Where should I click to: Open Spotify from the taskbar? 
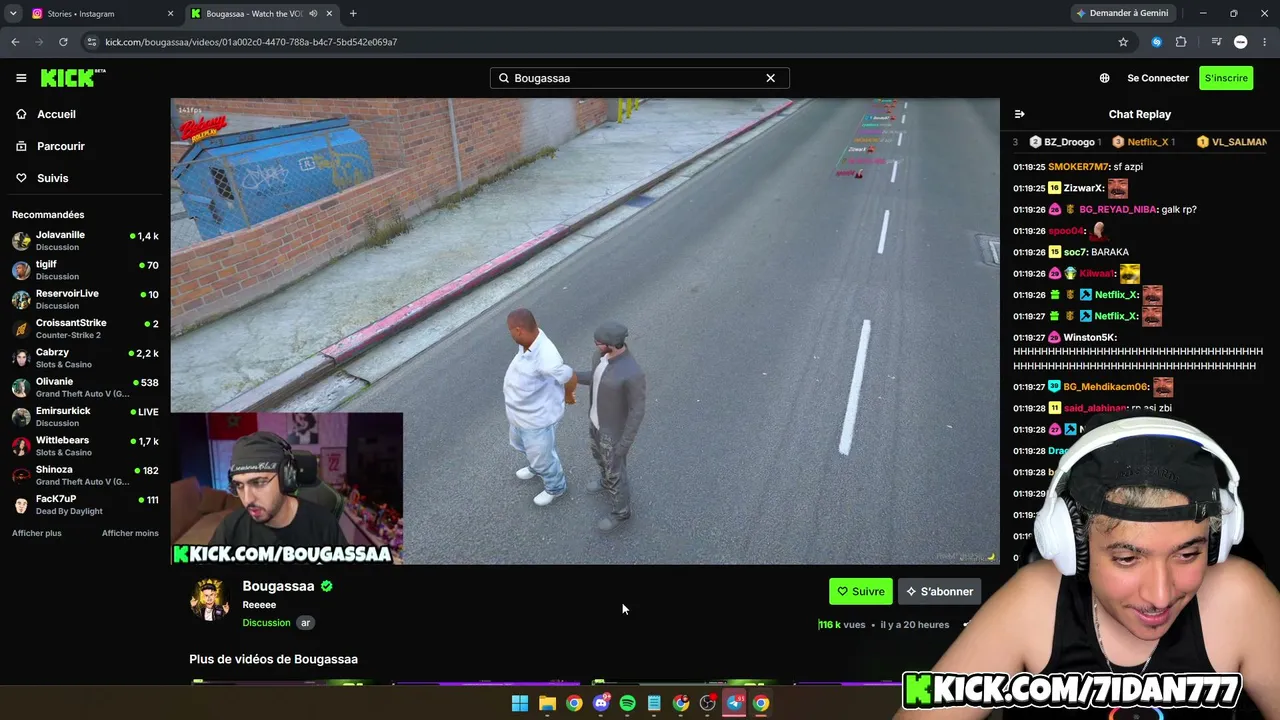click(x=627, y=703)
